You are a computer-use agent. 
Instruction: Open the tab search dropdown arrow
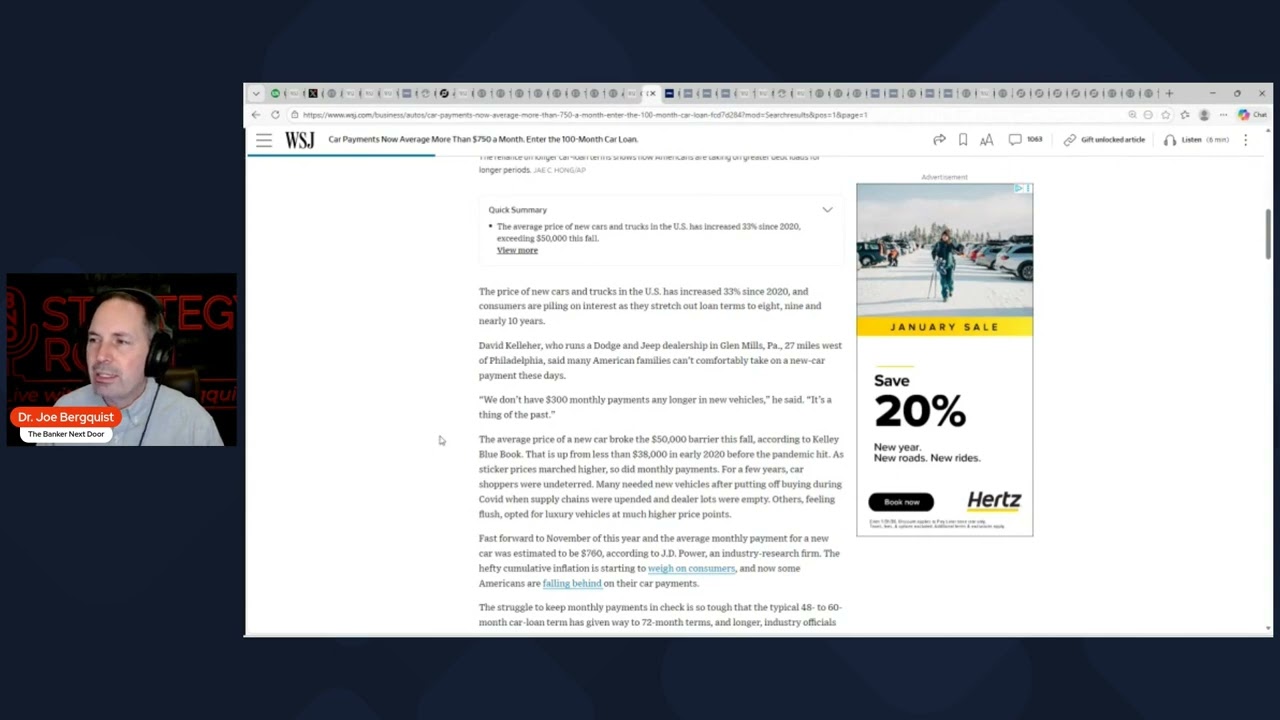(x=256, y=94)
